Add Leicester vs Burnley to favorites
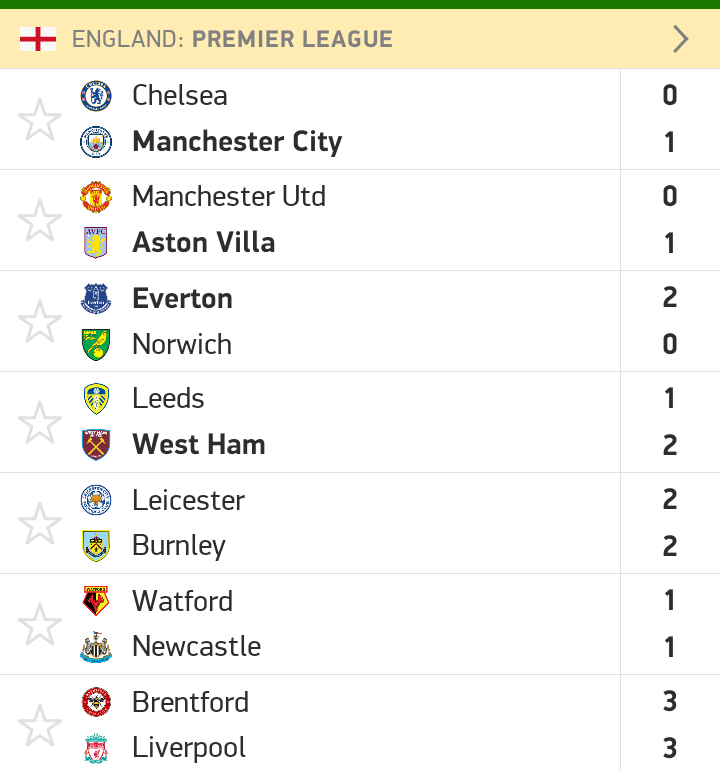 [x=40, y=524]
